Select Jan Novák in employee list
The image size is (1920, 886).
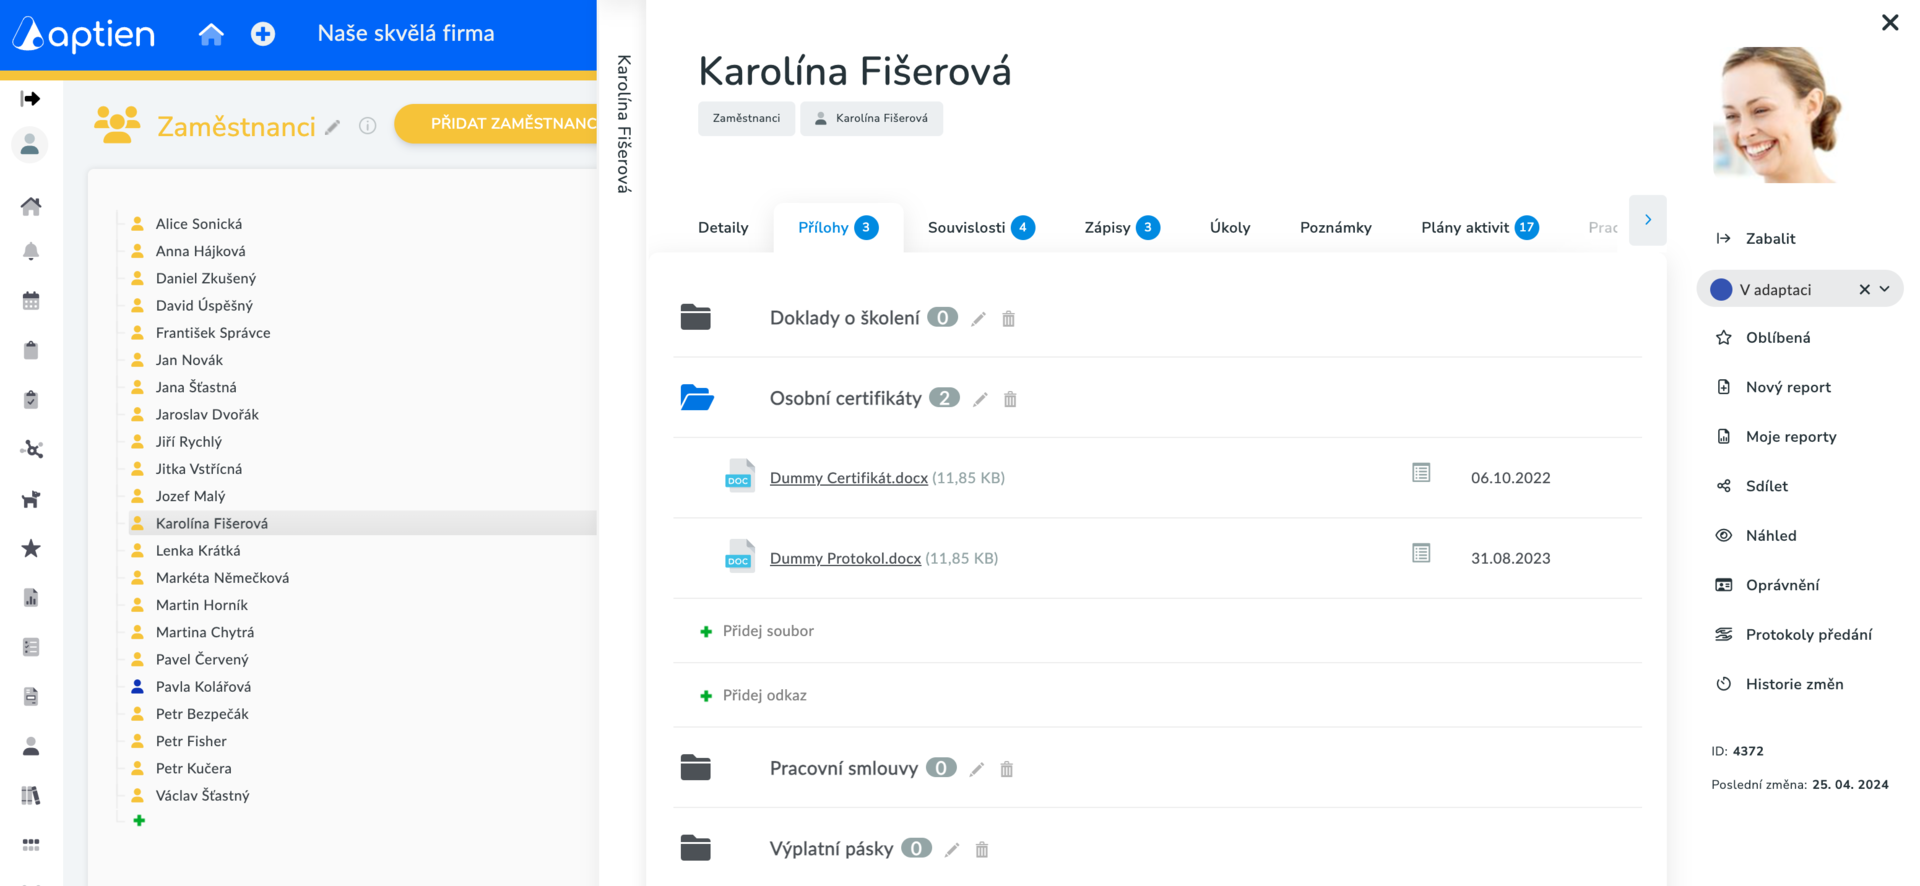189,360
